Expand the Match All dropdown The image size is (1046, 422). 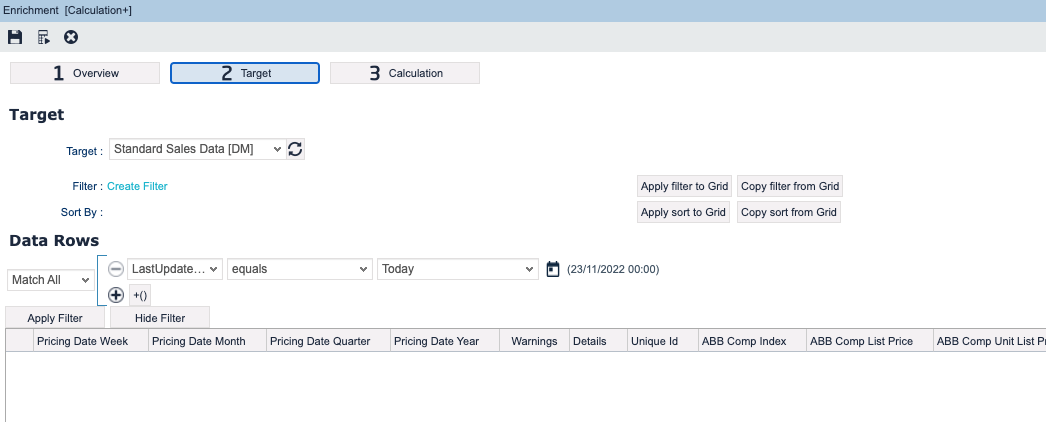click(50, 280)
